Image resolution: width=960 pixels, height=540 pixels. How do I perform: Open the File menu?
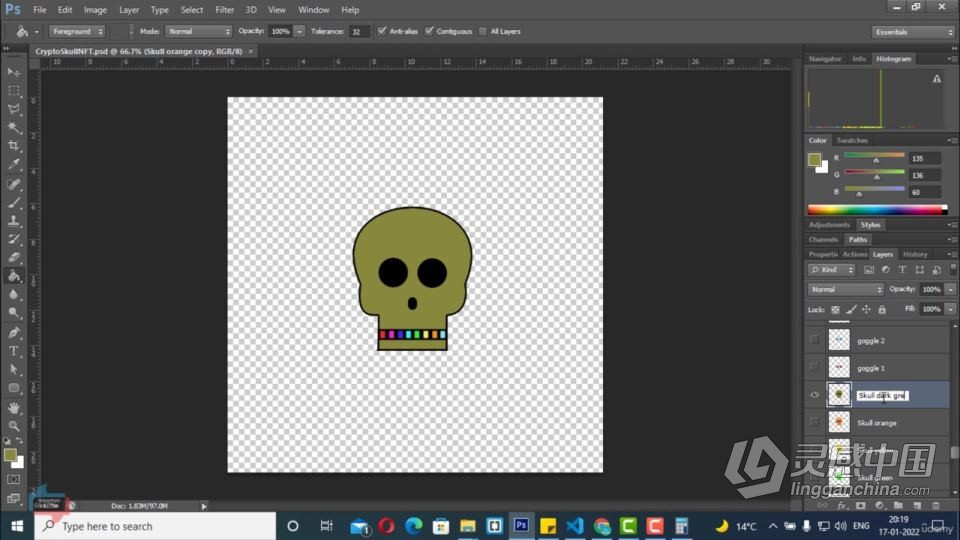[40, 10]
